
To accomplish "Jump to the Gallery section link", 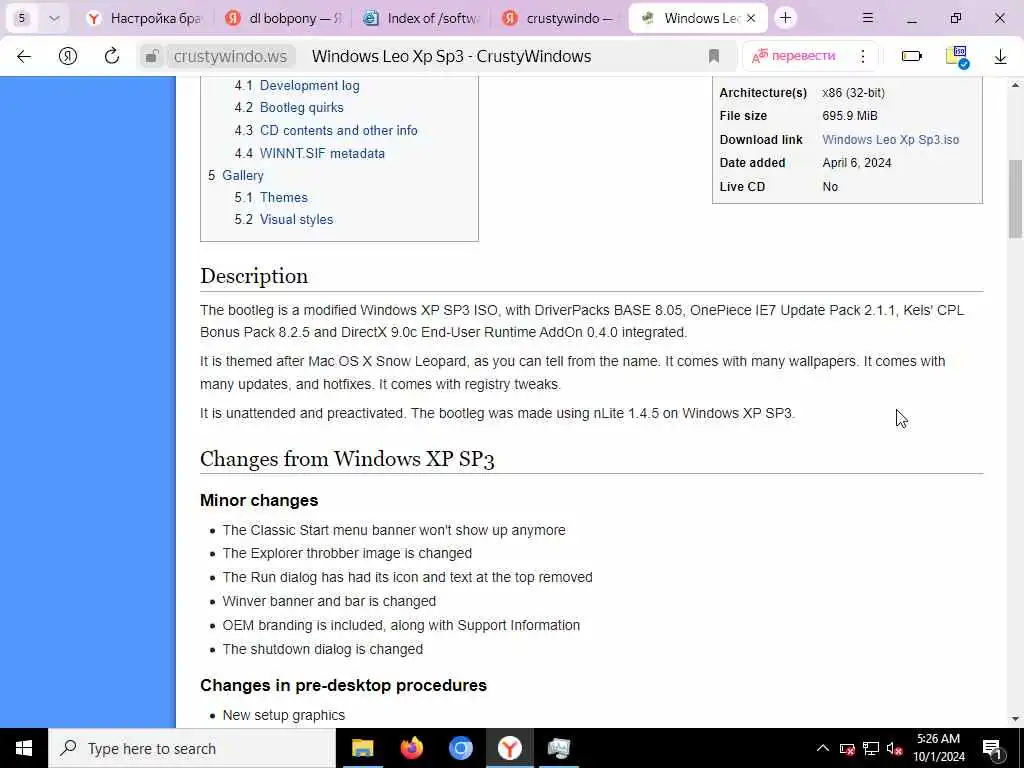I will 242,175.
